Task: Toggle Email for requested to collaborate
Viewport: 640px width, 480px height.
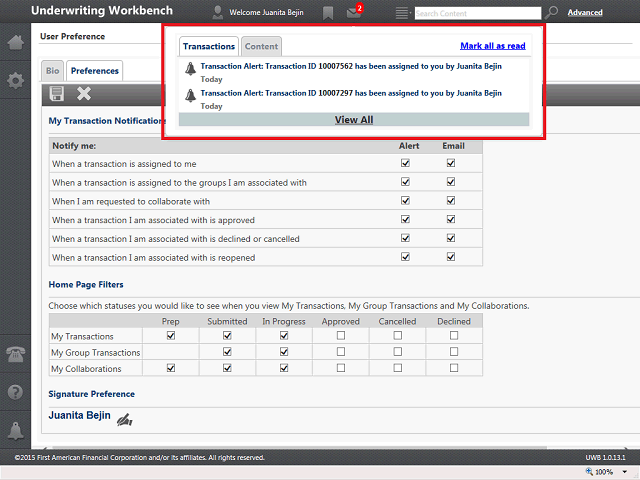Action: (451, 200)
